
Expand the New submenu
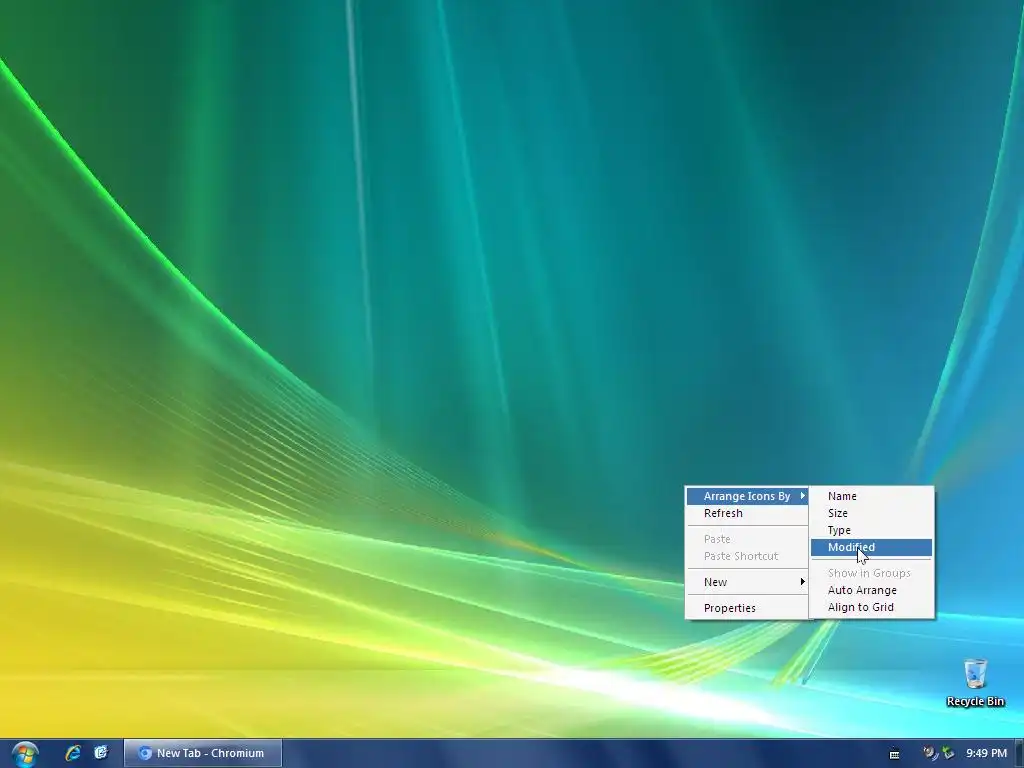(x=747, y=582)
